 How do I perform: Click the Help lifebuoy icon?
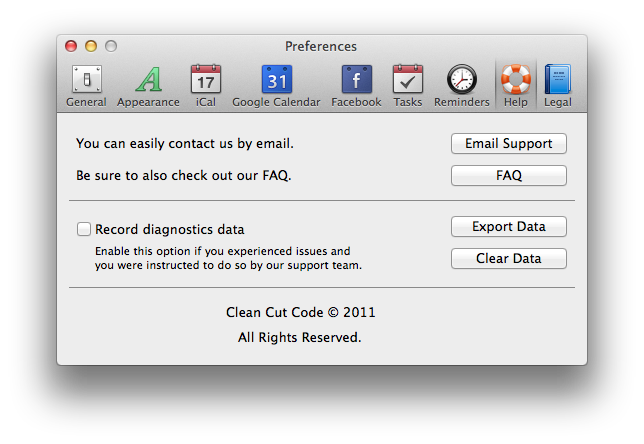tap(516, 79)
